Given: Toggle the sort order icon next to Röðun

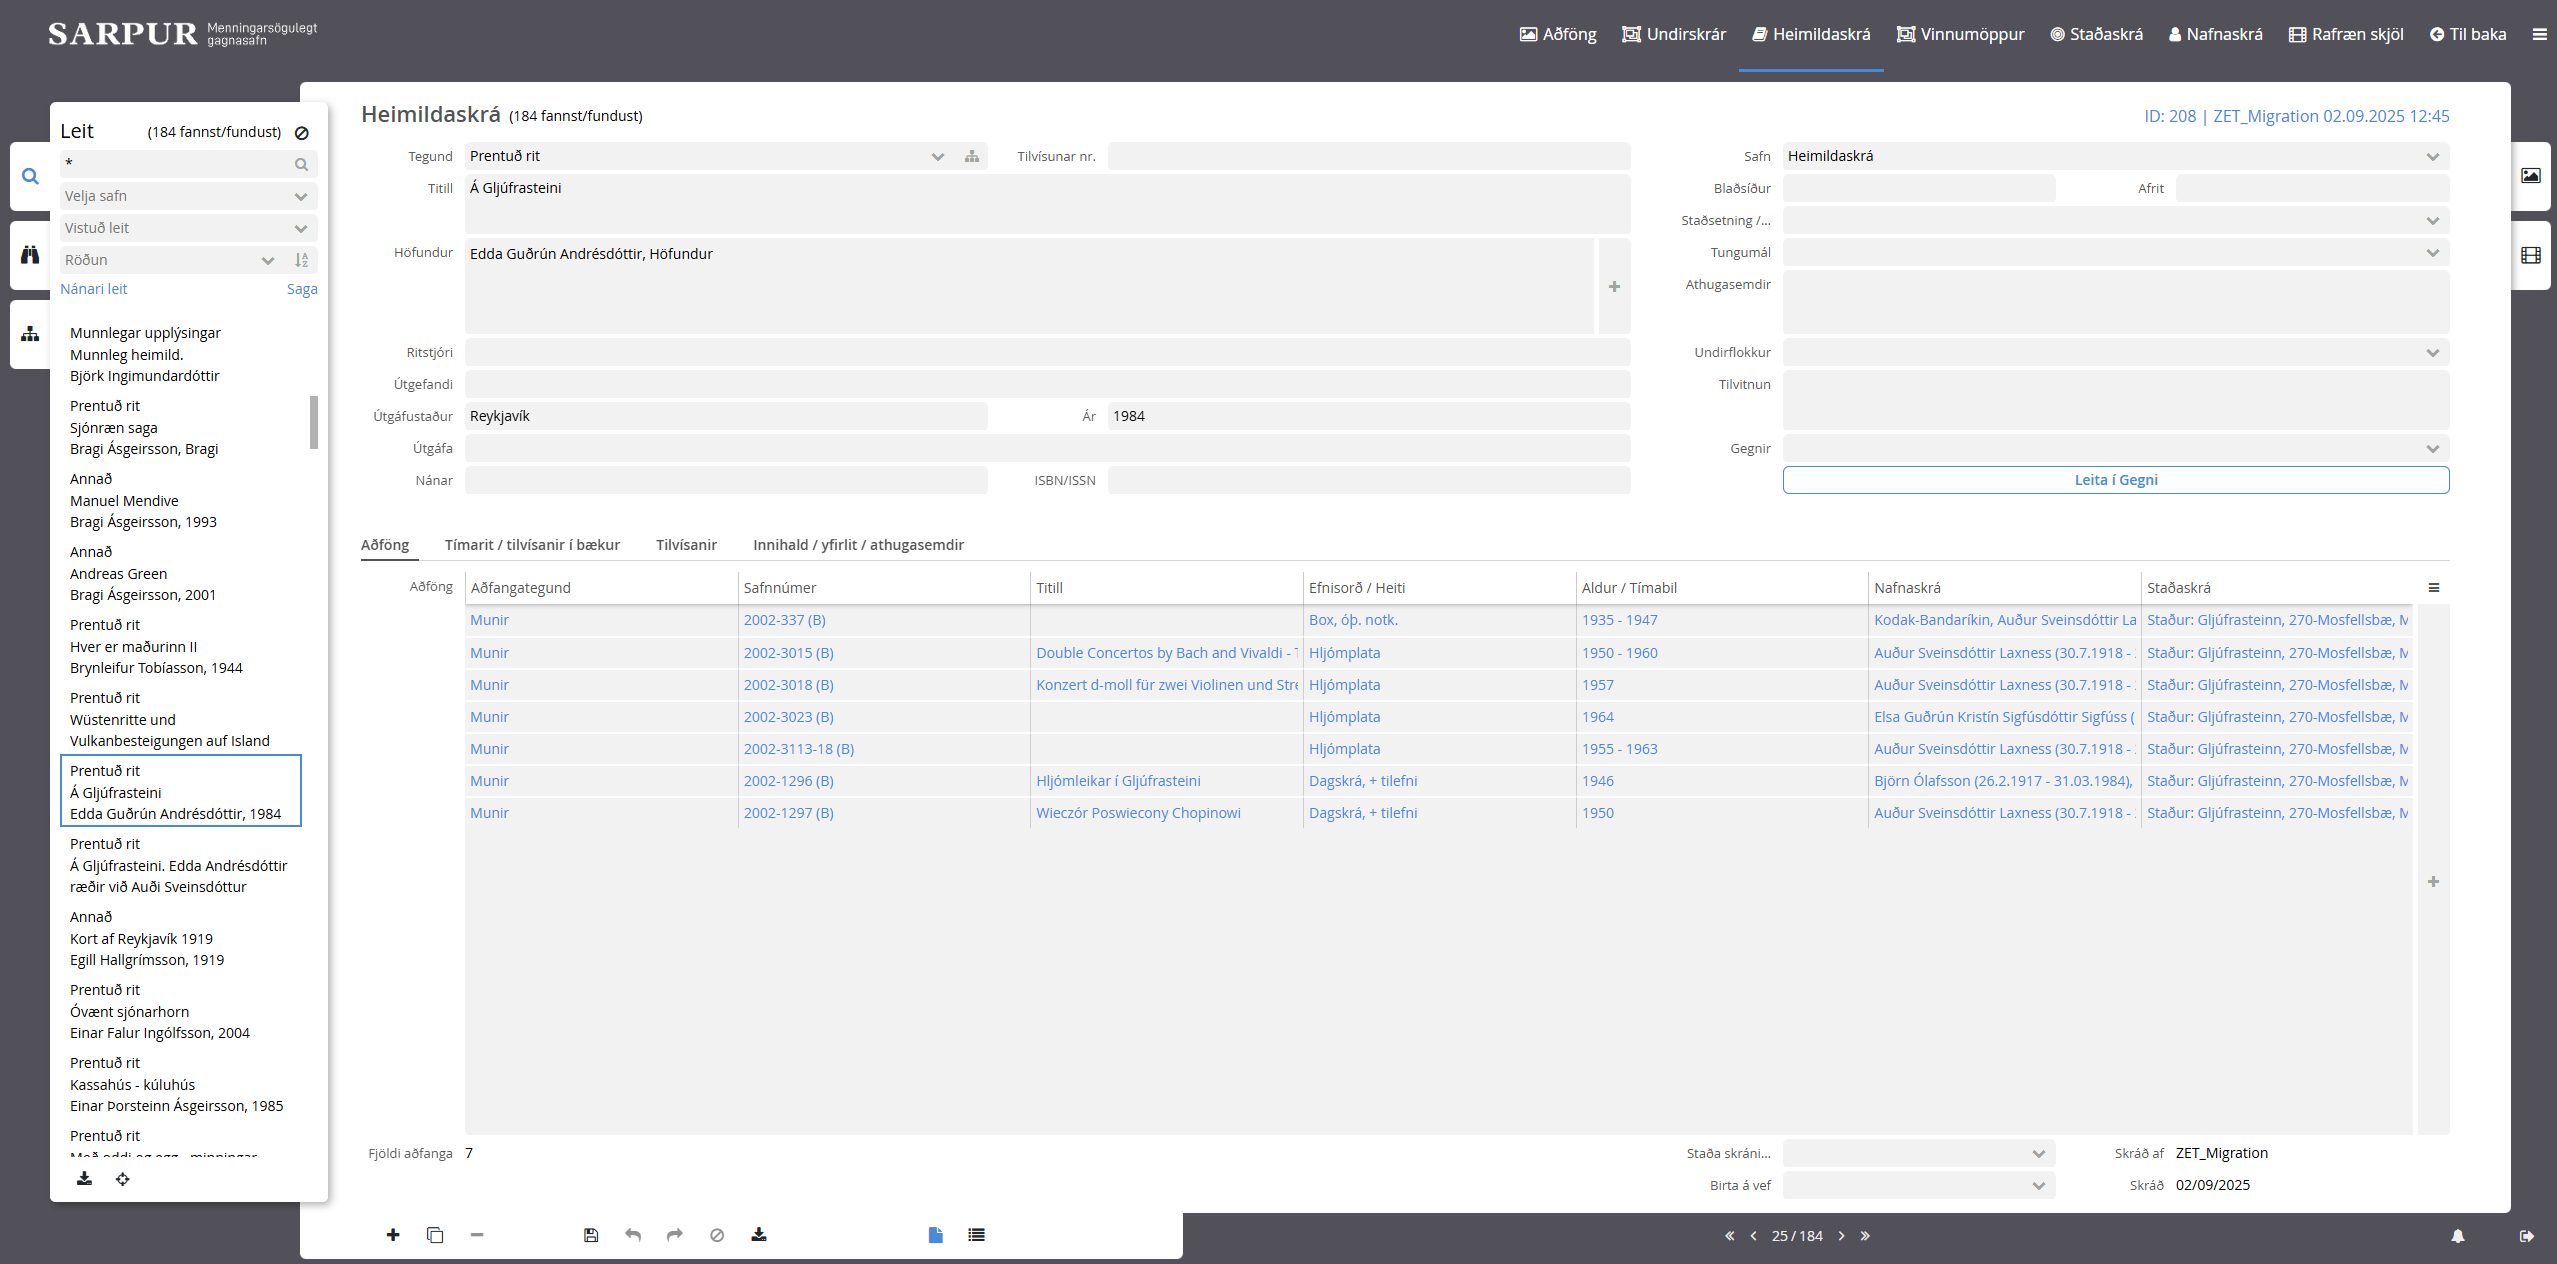Looking at the screenshot, I should [x=302, y=260].
